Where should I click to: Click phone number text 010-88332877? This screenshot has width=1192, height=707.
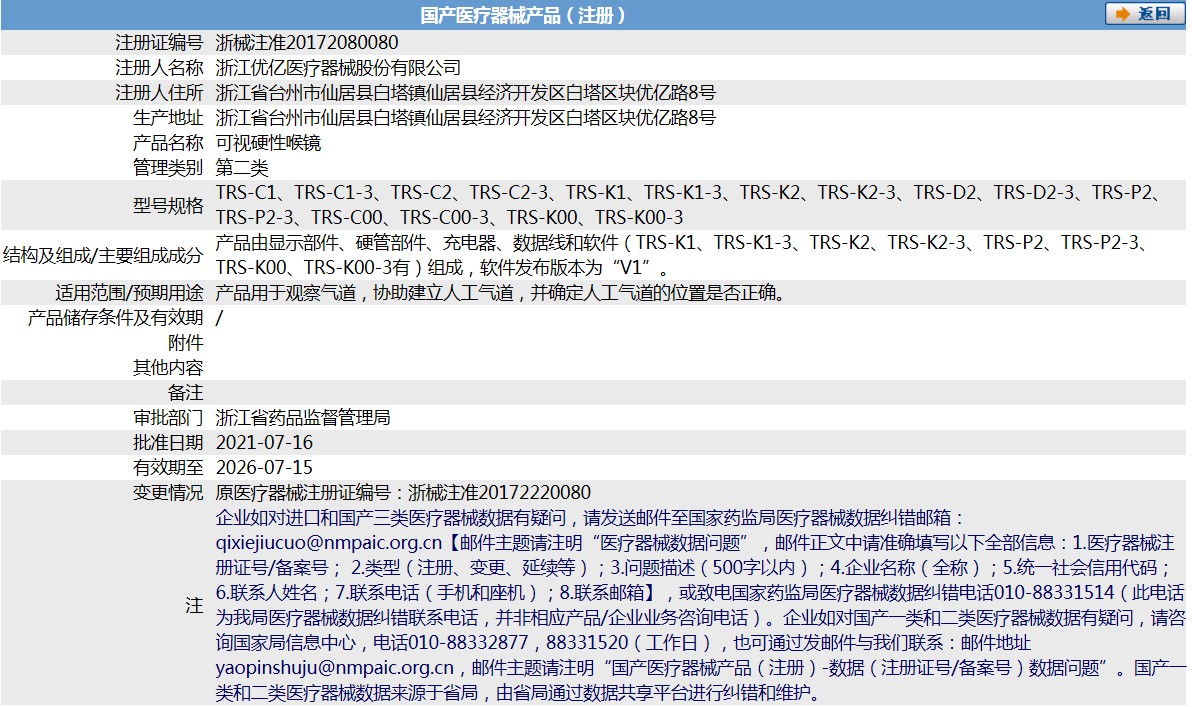pyautogui.click(x=468, y=643)
